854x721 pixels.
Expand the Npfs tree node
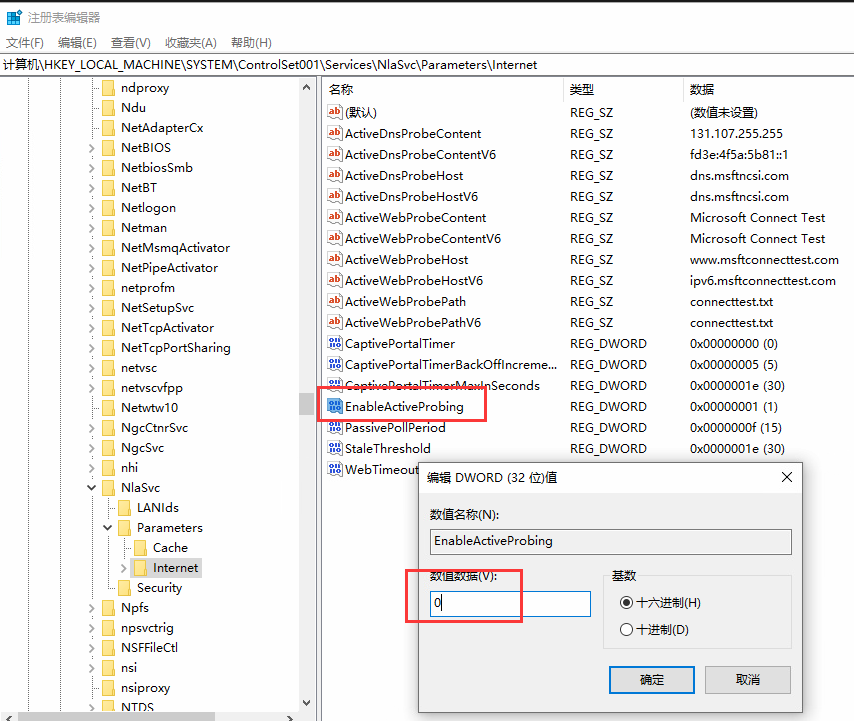(x=92, y=608)
